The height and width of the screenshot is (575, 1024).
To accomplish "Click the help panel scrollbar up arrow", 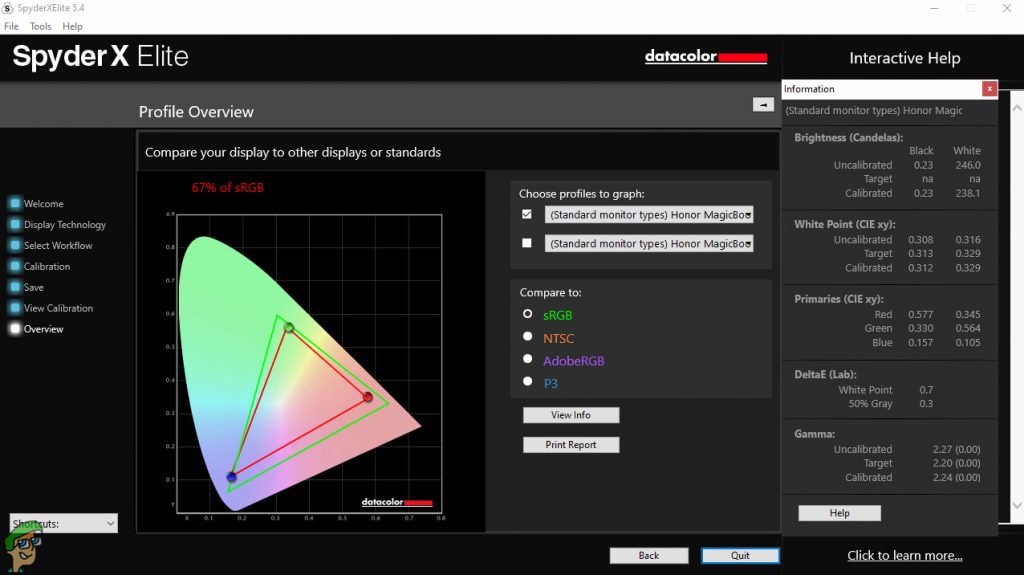I will [x=1017, y=108].
